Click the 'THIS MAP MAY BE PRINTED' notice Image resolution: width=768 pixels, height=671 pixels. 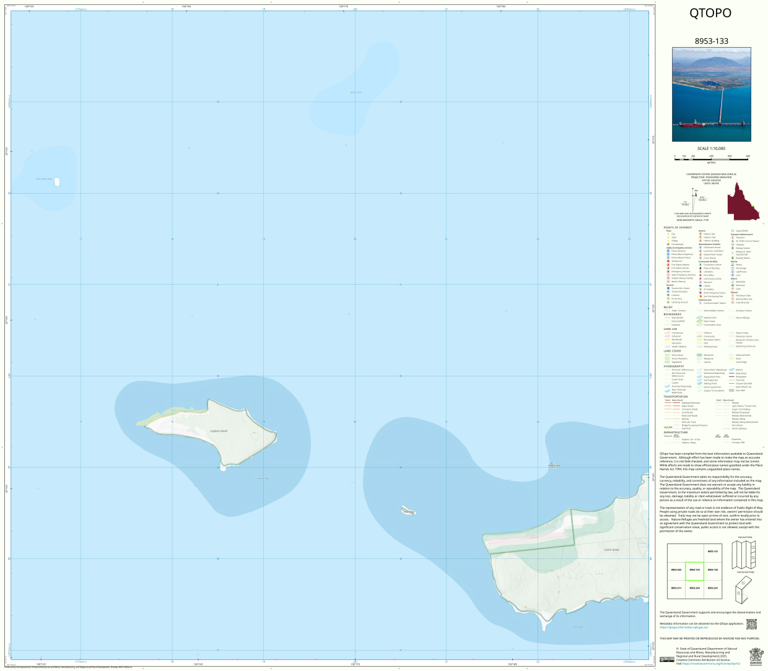pos(708,639)
